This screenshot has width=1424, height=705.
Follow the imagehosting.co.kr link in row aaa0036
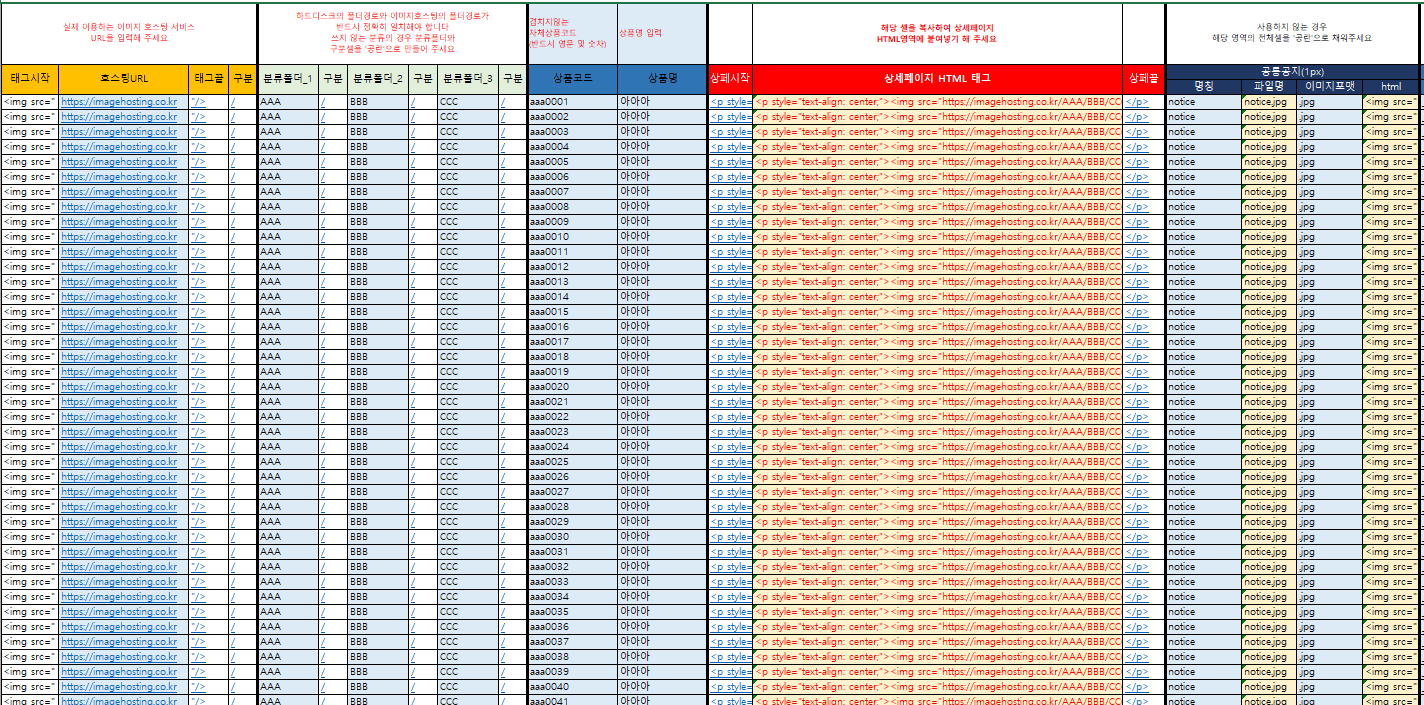coord(119,627)
